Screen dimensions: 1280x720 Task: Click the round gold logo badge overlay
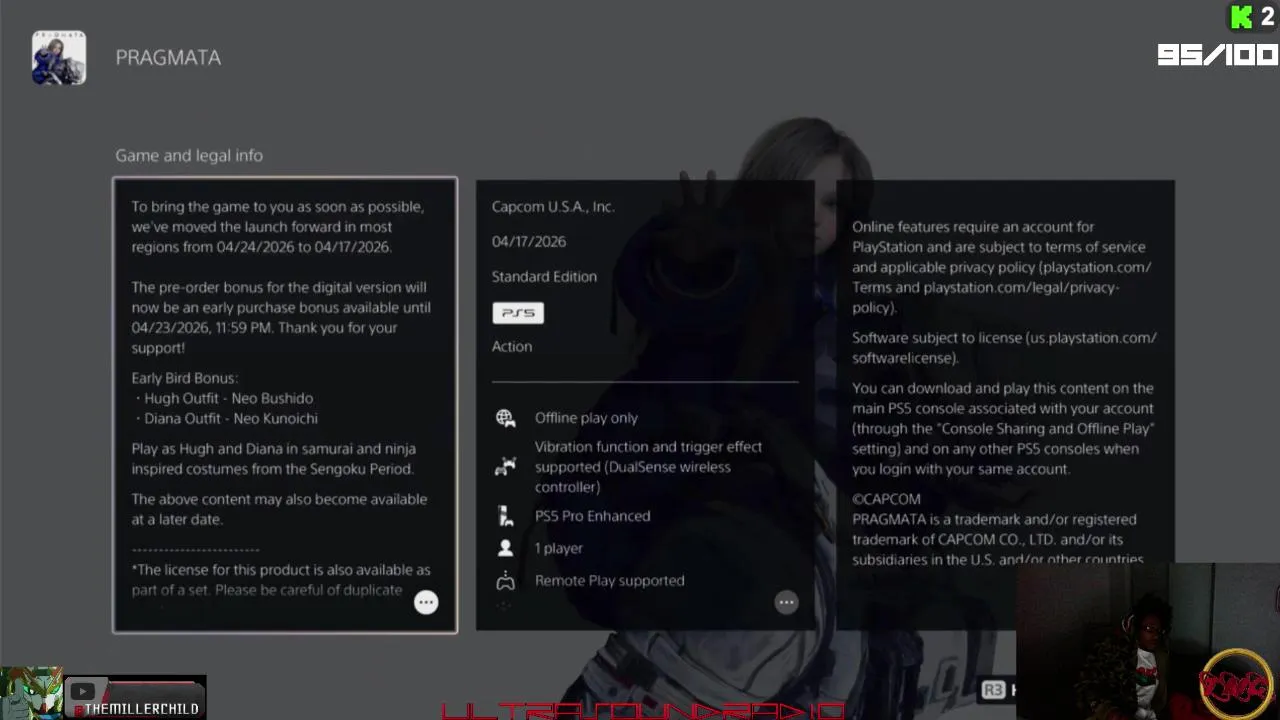point(1236,685)
